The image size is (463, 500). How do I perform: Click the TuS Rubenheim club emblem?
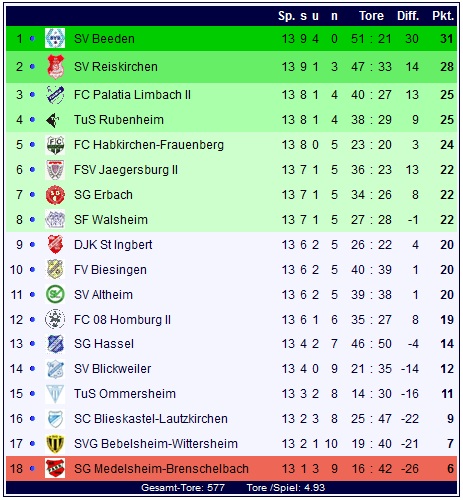tap(53, 120)
